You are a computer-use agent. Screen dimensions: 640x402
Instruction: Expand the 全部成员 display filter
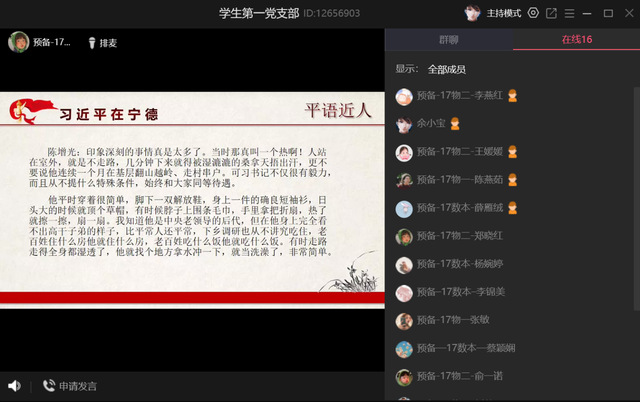[447, 70]
